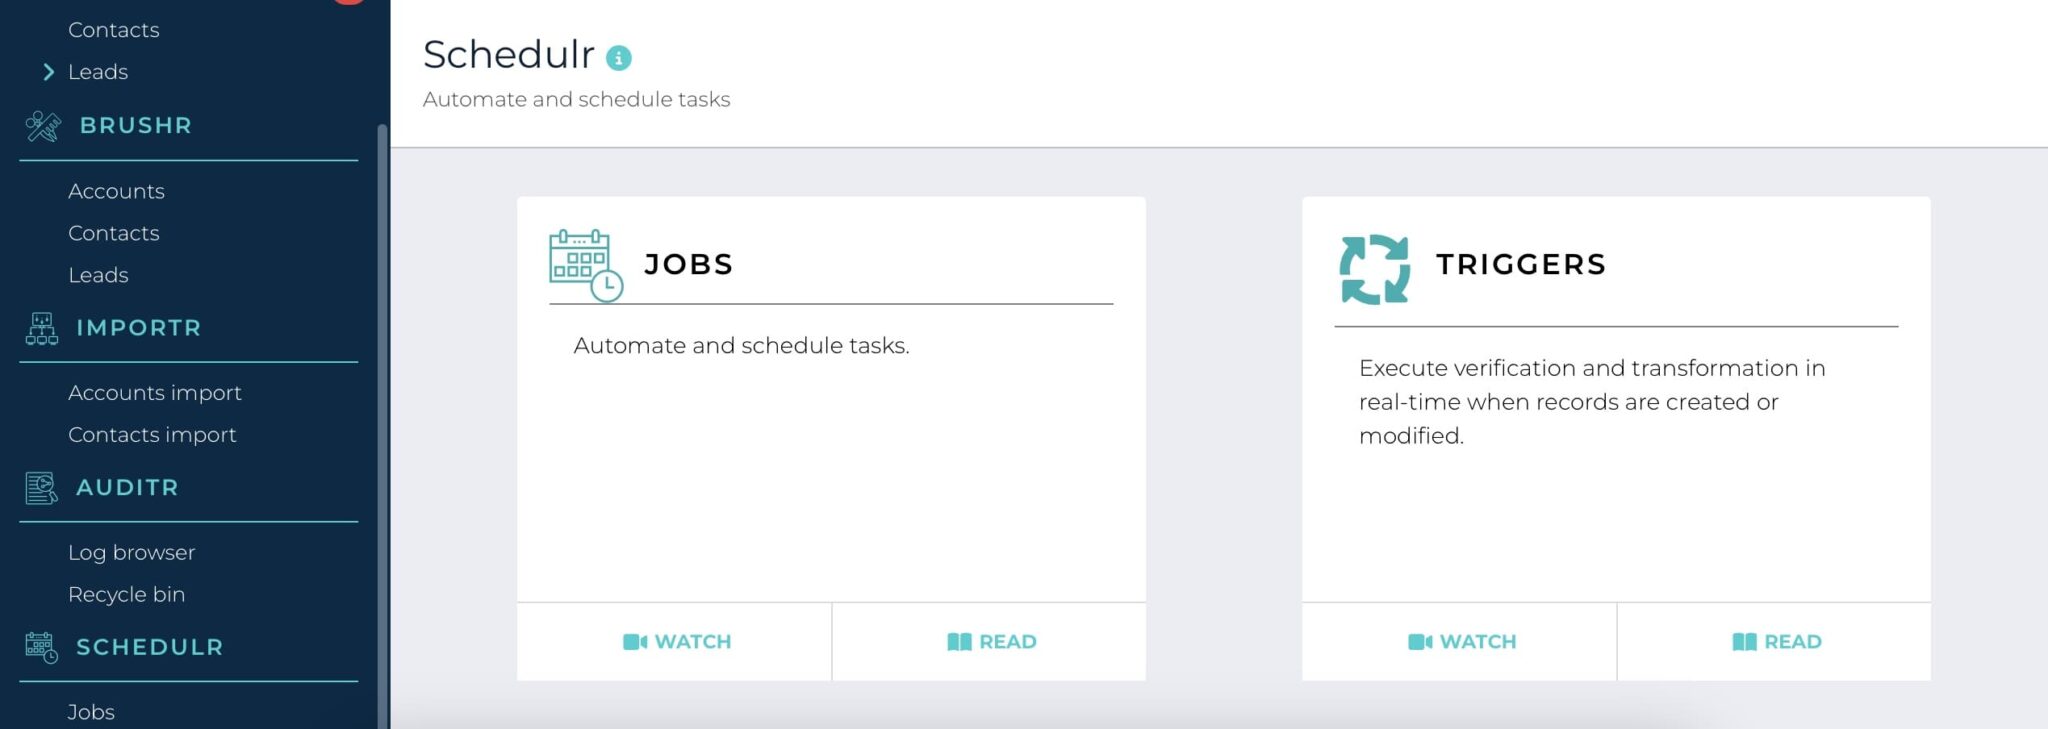Image resolution: width=2048 pixels, height=729 pixels.
Task: Click Watch on the Triggers card
Action: click(x=1462, y=641)
